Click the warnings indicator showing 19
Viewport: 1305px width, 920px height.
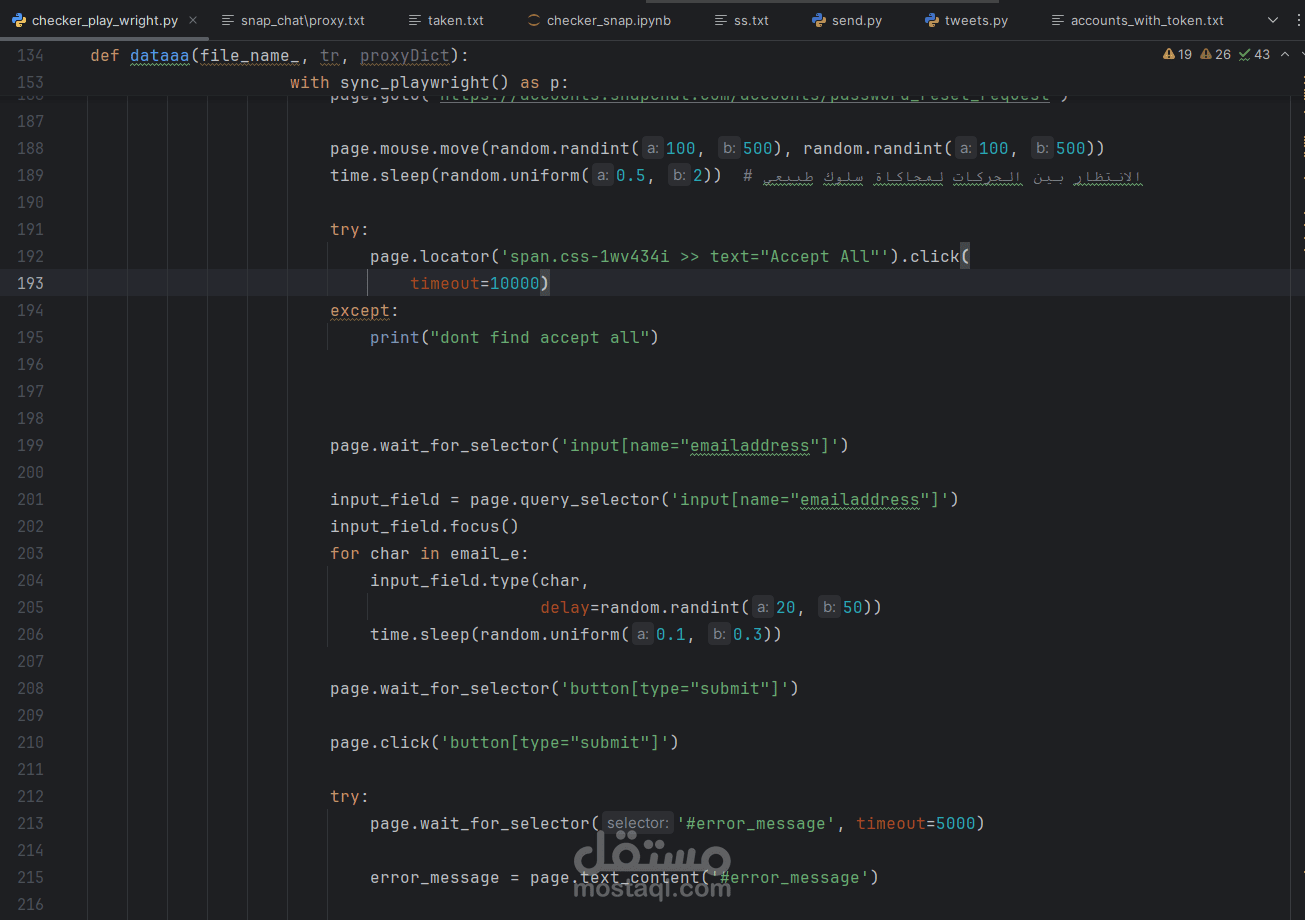[1178, 55]
